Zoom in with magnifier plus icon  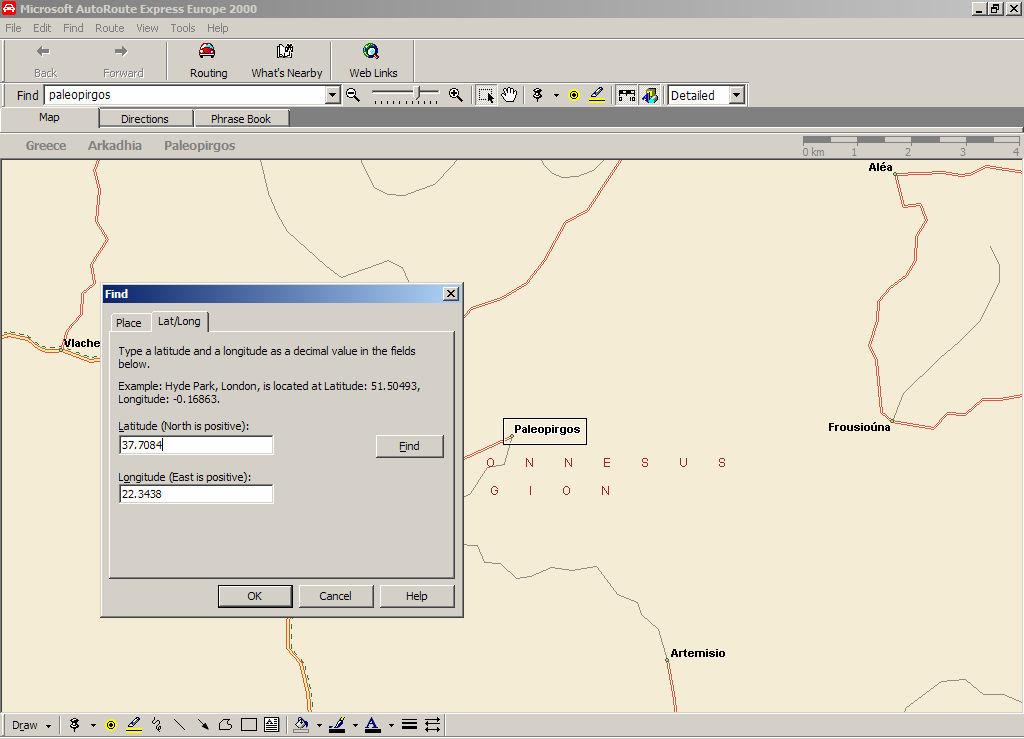coord(456,95)
